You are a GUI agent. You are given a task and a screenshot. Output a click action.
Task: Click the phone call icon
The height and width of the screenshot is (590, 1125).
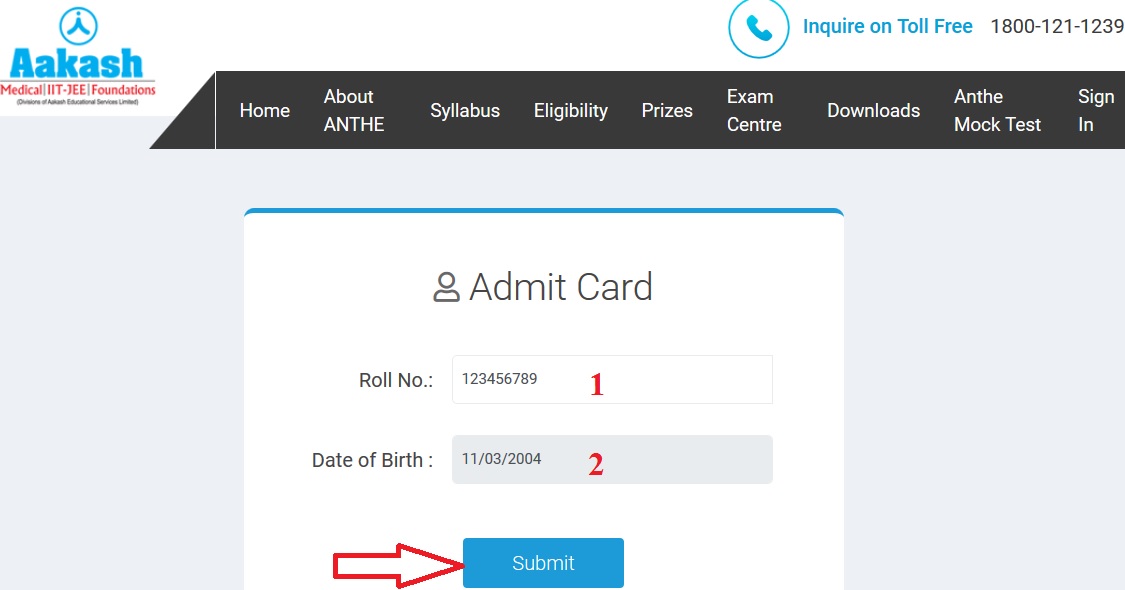click(759, 28)
